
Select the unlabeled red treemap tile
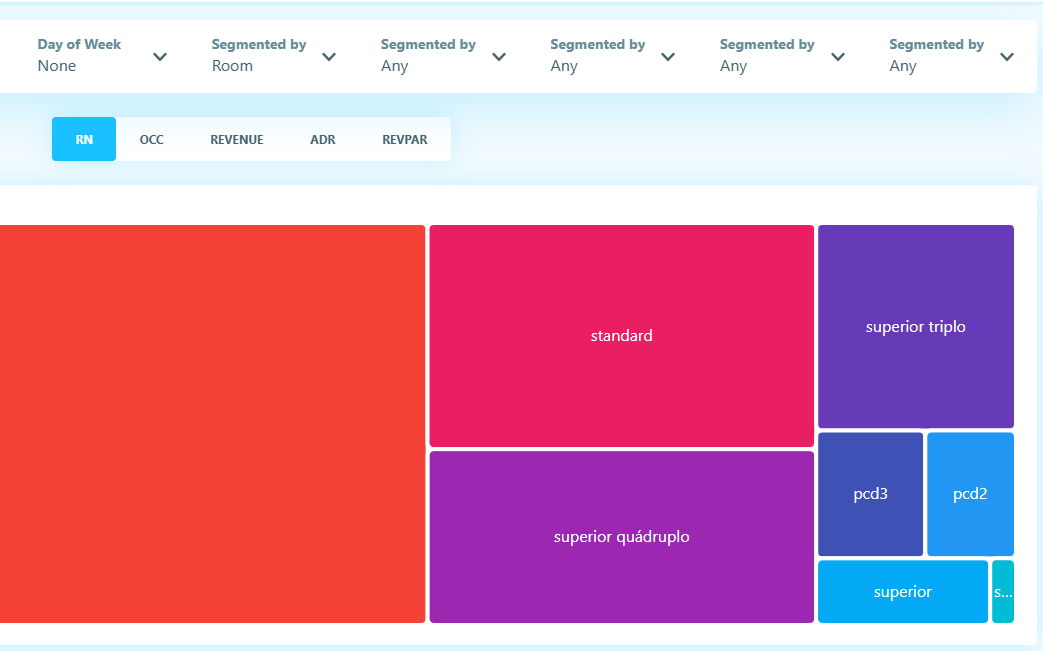point(212,424)
